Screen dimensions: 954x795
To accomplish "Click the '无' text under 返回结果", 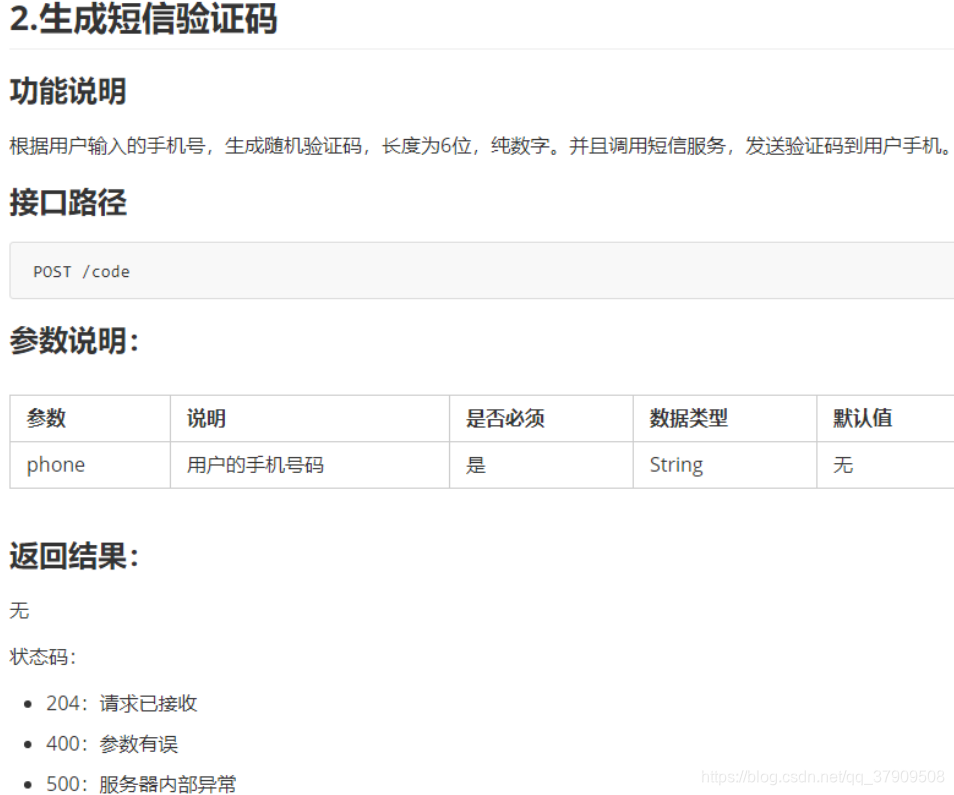I will pos(19,610).
